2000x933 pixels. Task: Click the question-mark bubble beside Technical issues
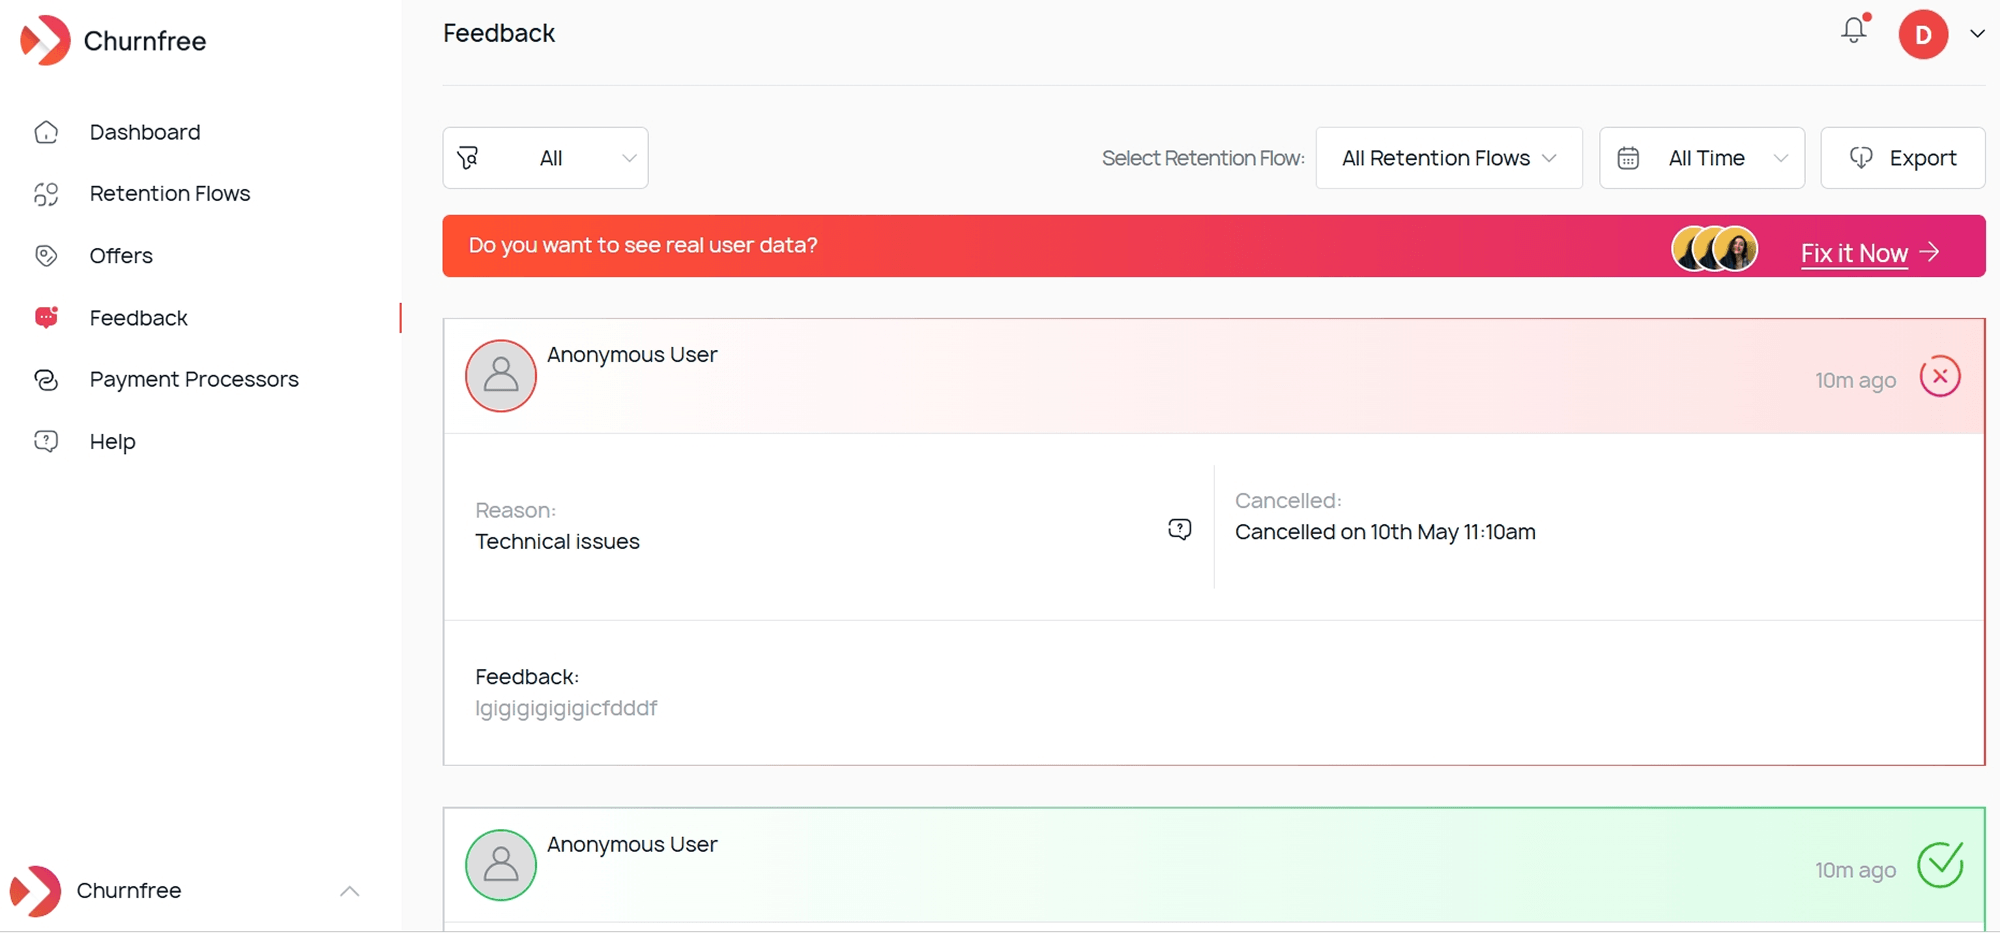coord(1180,529)
